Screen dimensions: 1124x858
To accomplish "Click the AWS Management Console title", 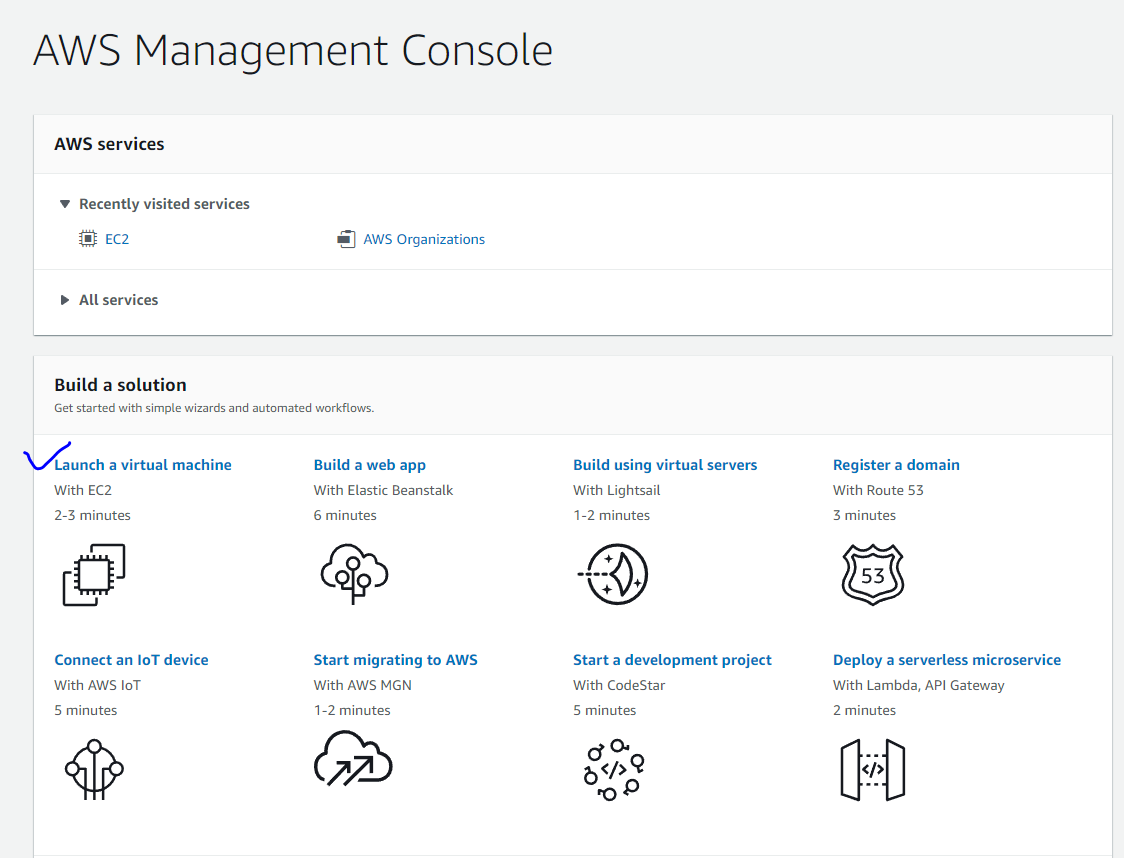I will tap(292, 51).
